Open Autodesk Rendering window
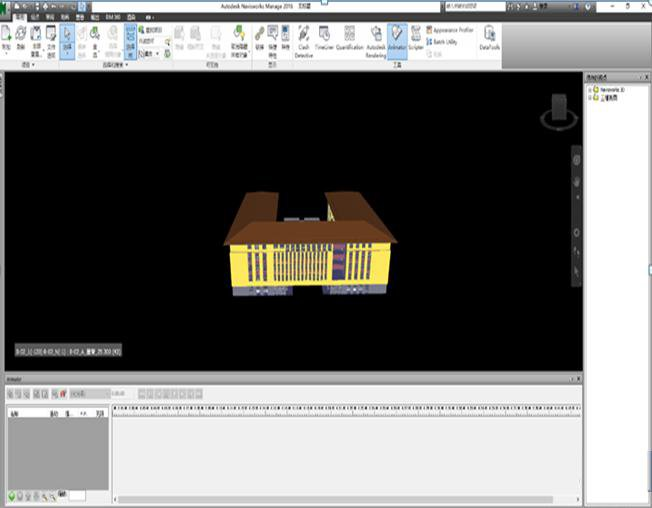 [x=376, y=42]
